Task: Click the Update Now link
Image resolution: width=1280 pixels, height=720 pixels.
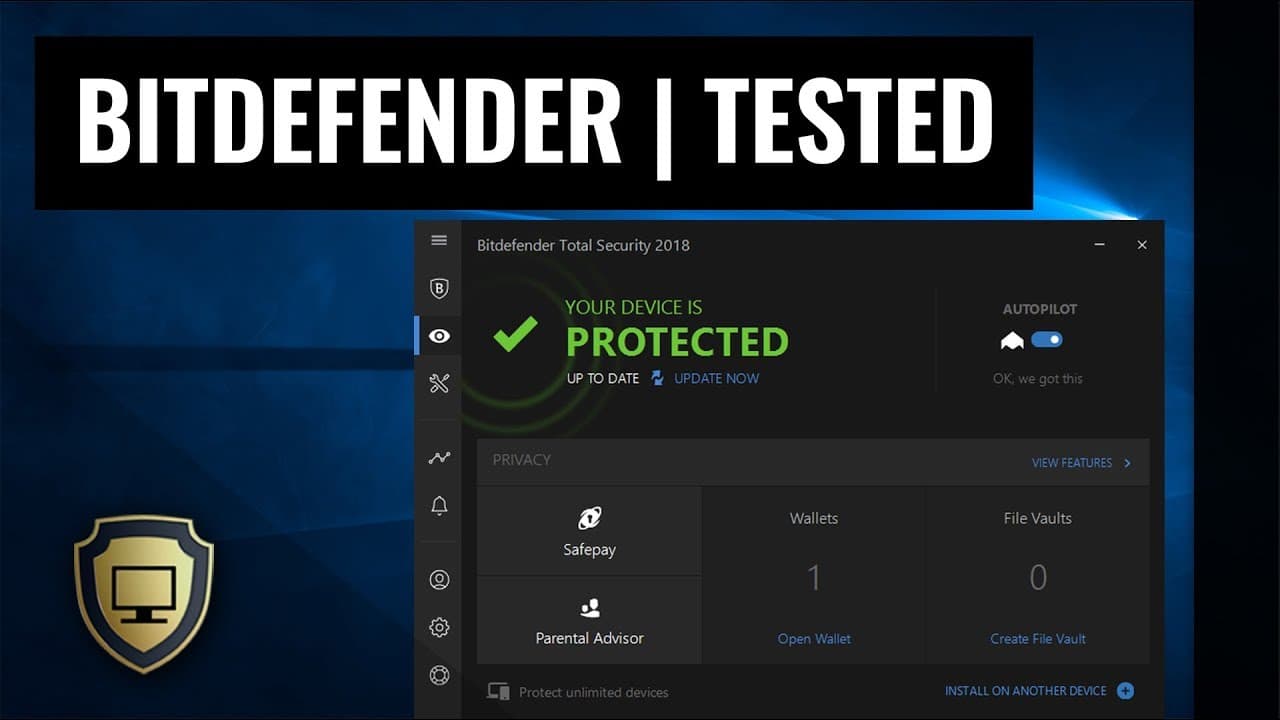Action: click(x=716, y=378)
